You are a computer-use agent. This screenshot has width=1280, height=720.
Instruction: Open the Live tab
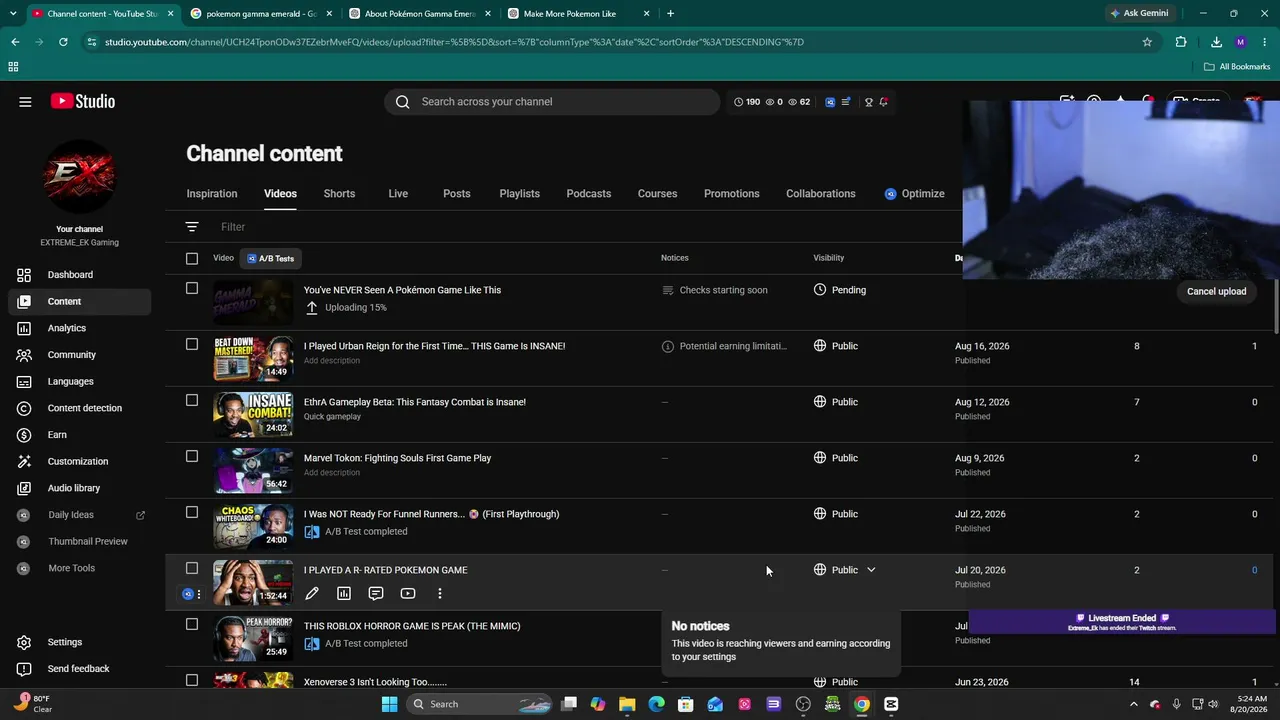pyautogui.click(x=398, y=194)
